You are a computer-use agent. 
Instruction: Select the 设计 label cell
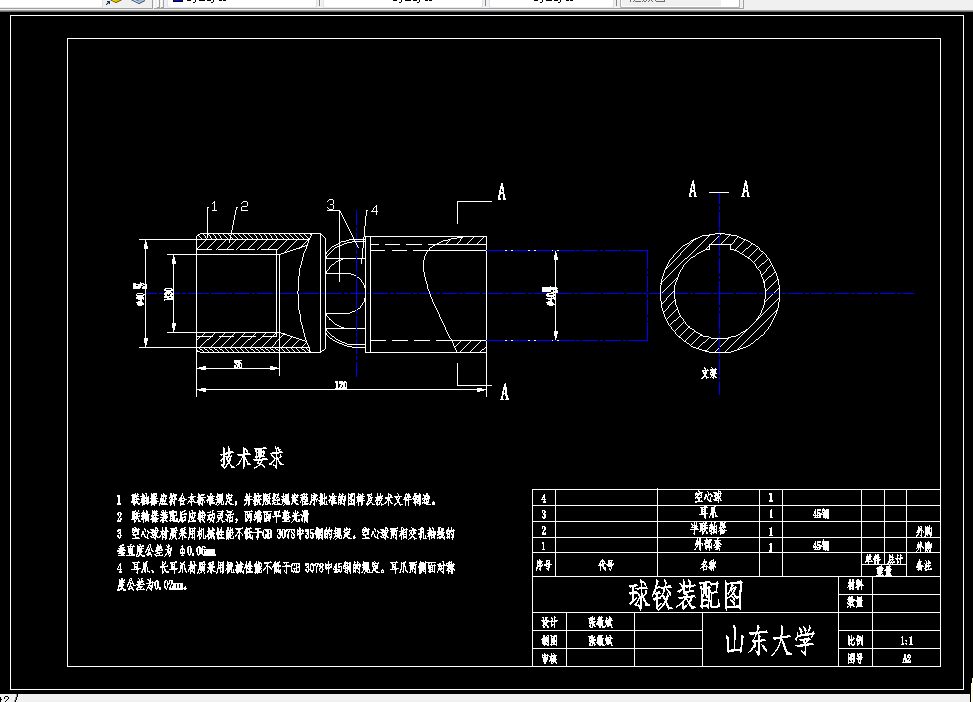point(549,622)
